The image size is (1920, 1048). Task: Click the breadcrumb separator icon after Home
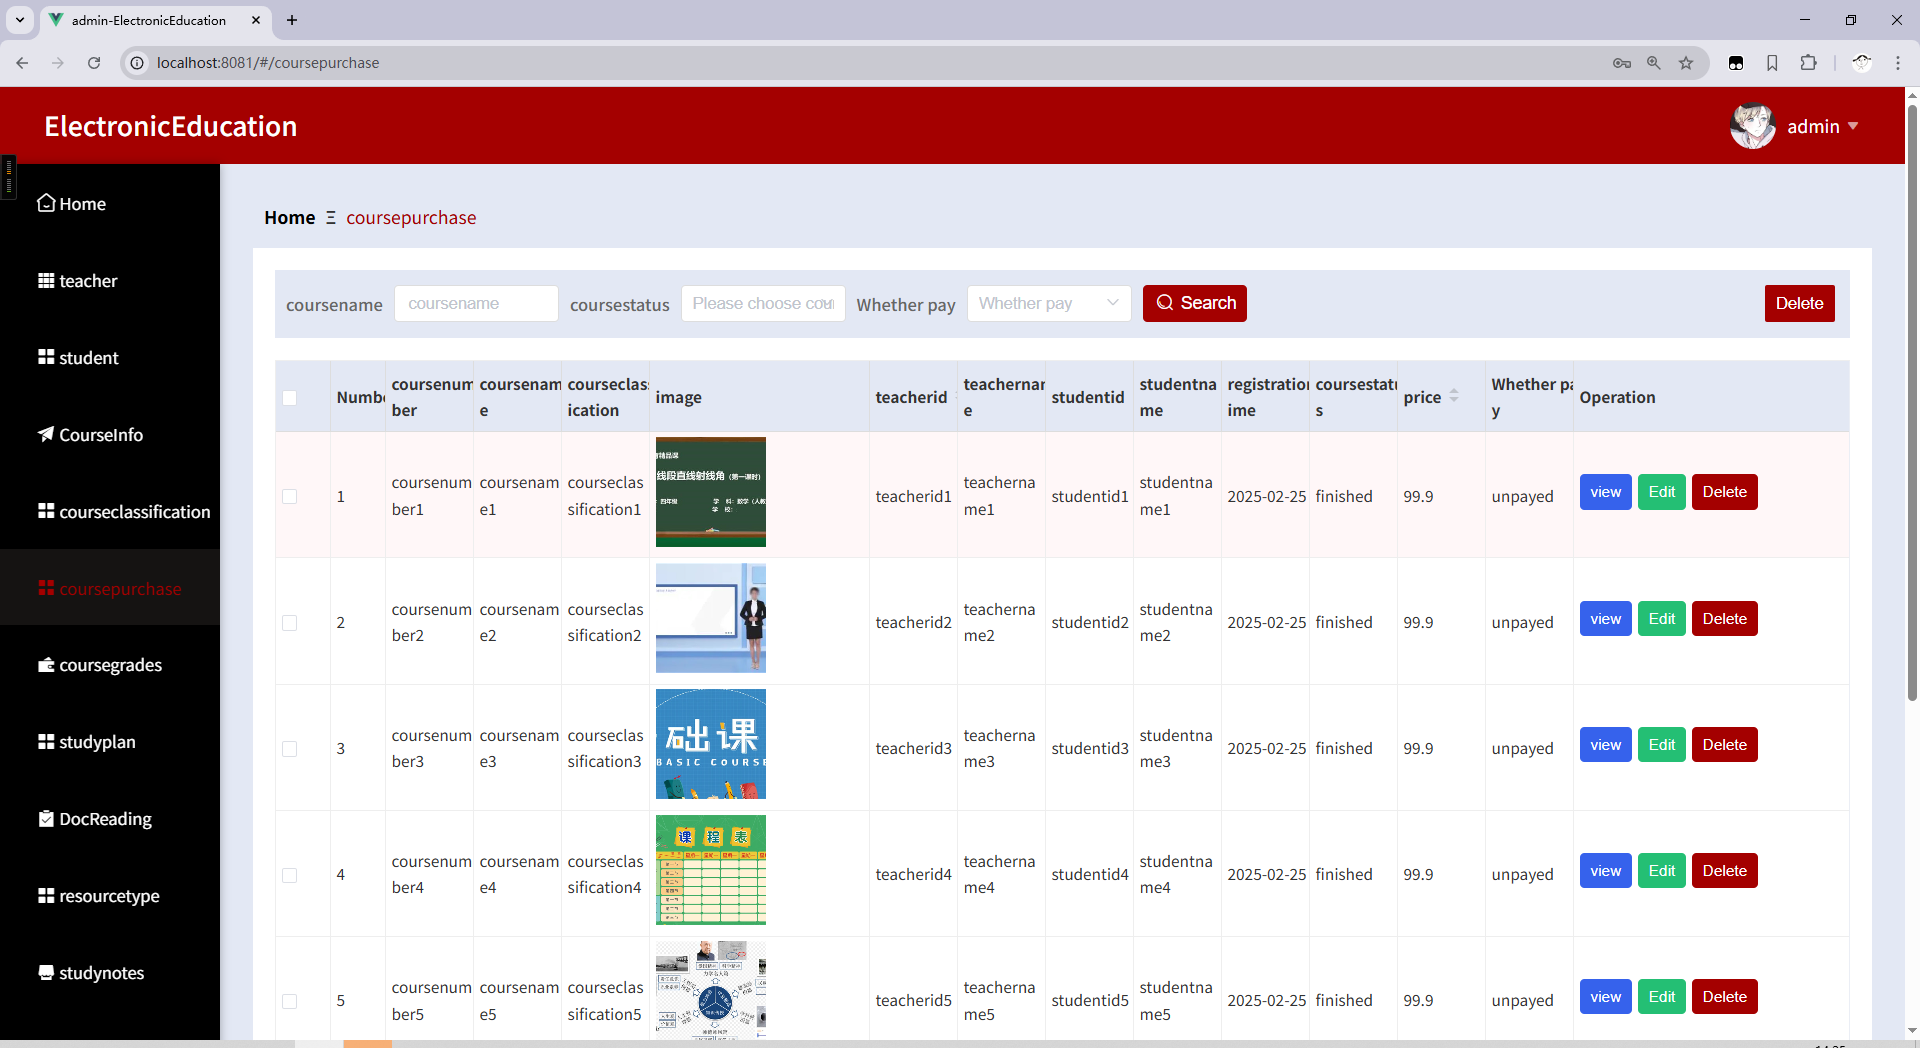coord(331,218)
